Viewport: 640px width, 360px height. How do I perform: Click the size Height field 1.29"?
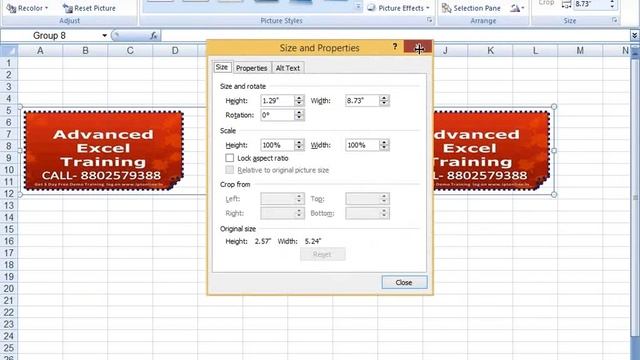pyautogui.click(x=277, y=100)
